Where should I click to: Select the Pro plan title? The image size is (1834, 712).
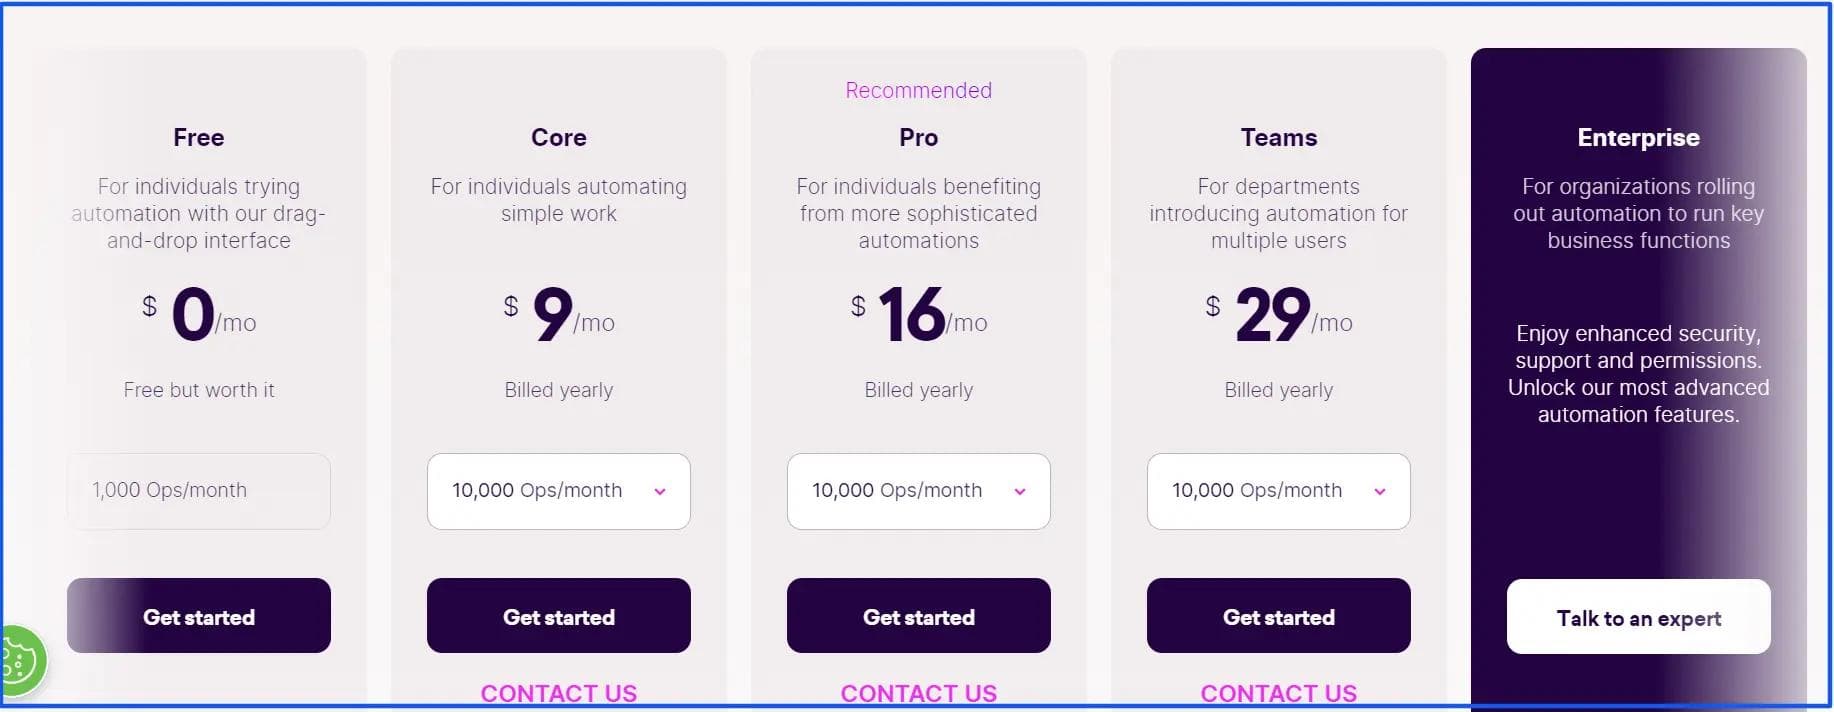tap(919, 137)
